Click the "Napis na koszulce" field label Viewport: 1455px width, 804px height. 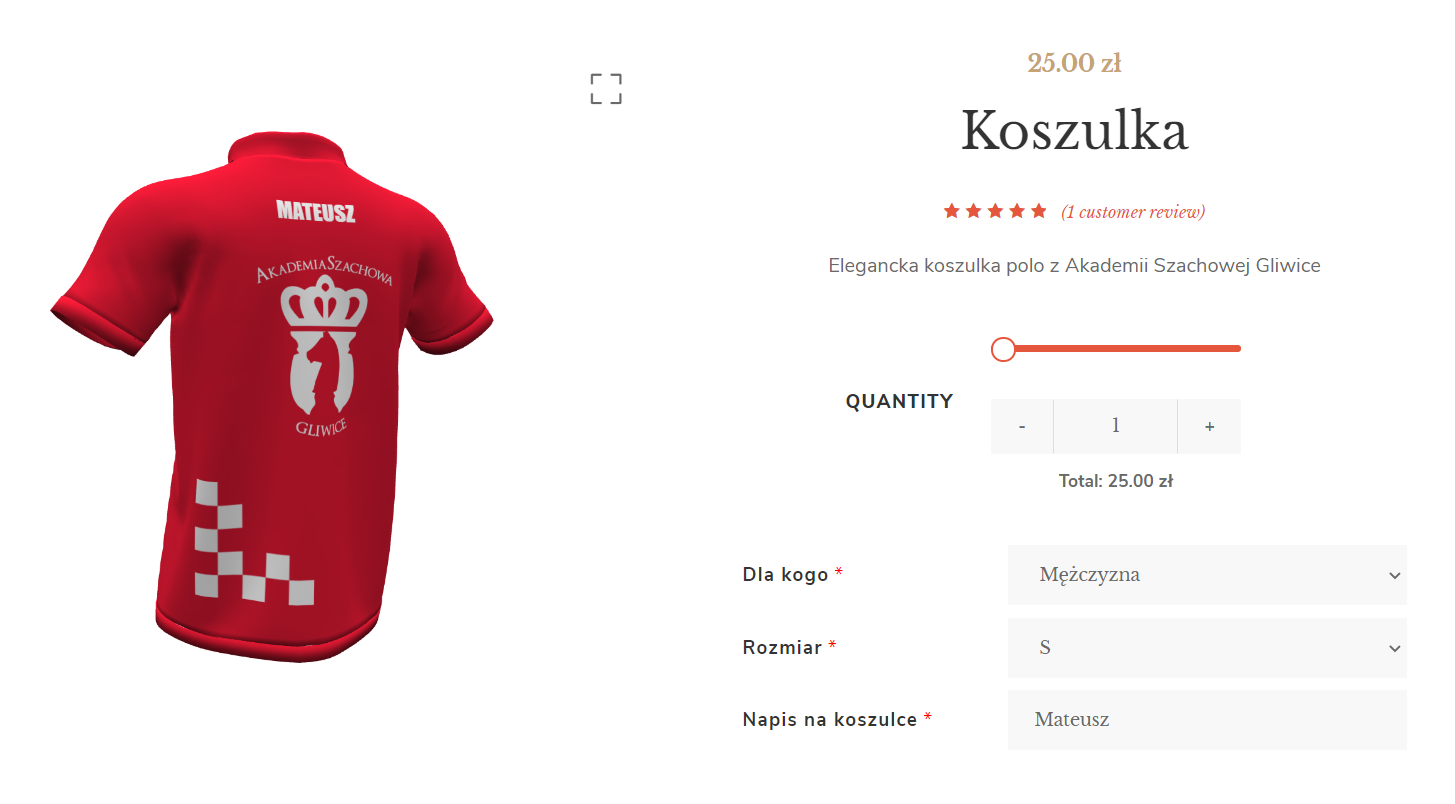pos(830,720)
